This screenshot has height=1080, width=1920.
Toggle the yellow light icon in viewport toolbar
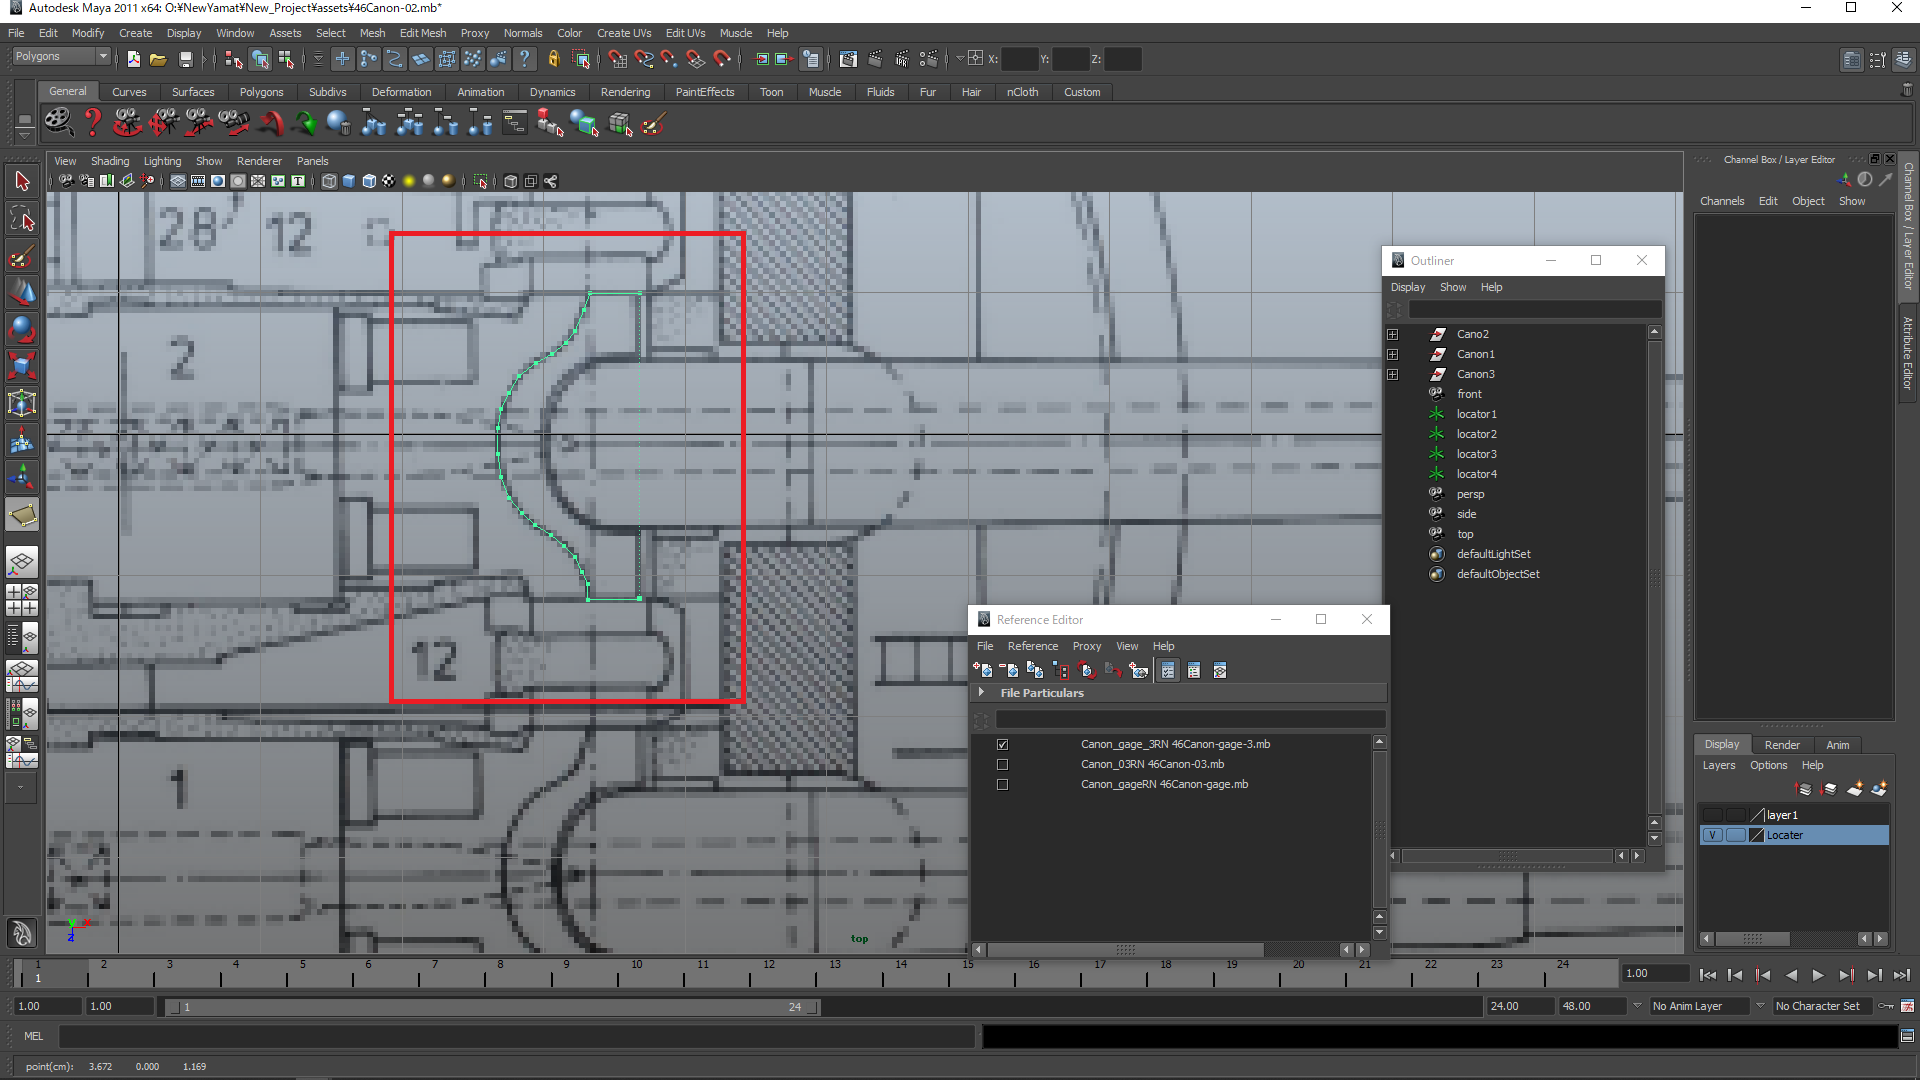coord(409,182)
